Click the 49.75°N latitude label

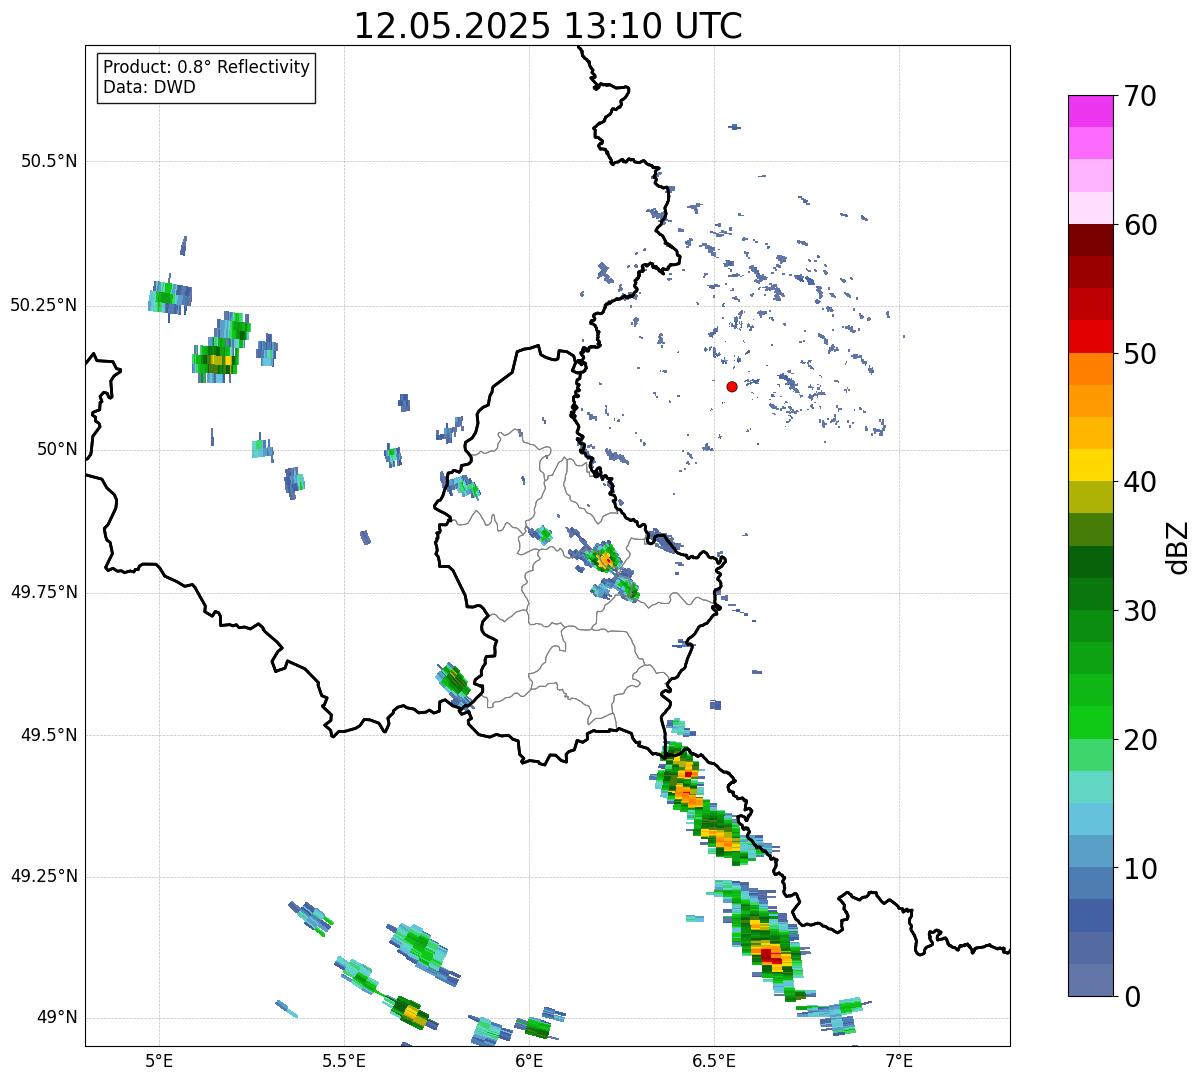point(44,592)
